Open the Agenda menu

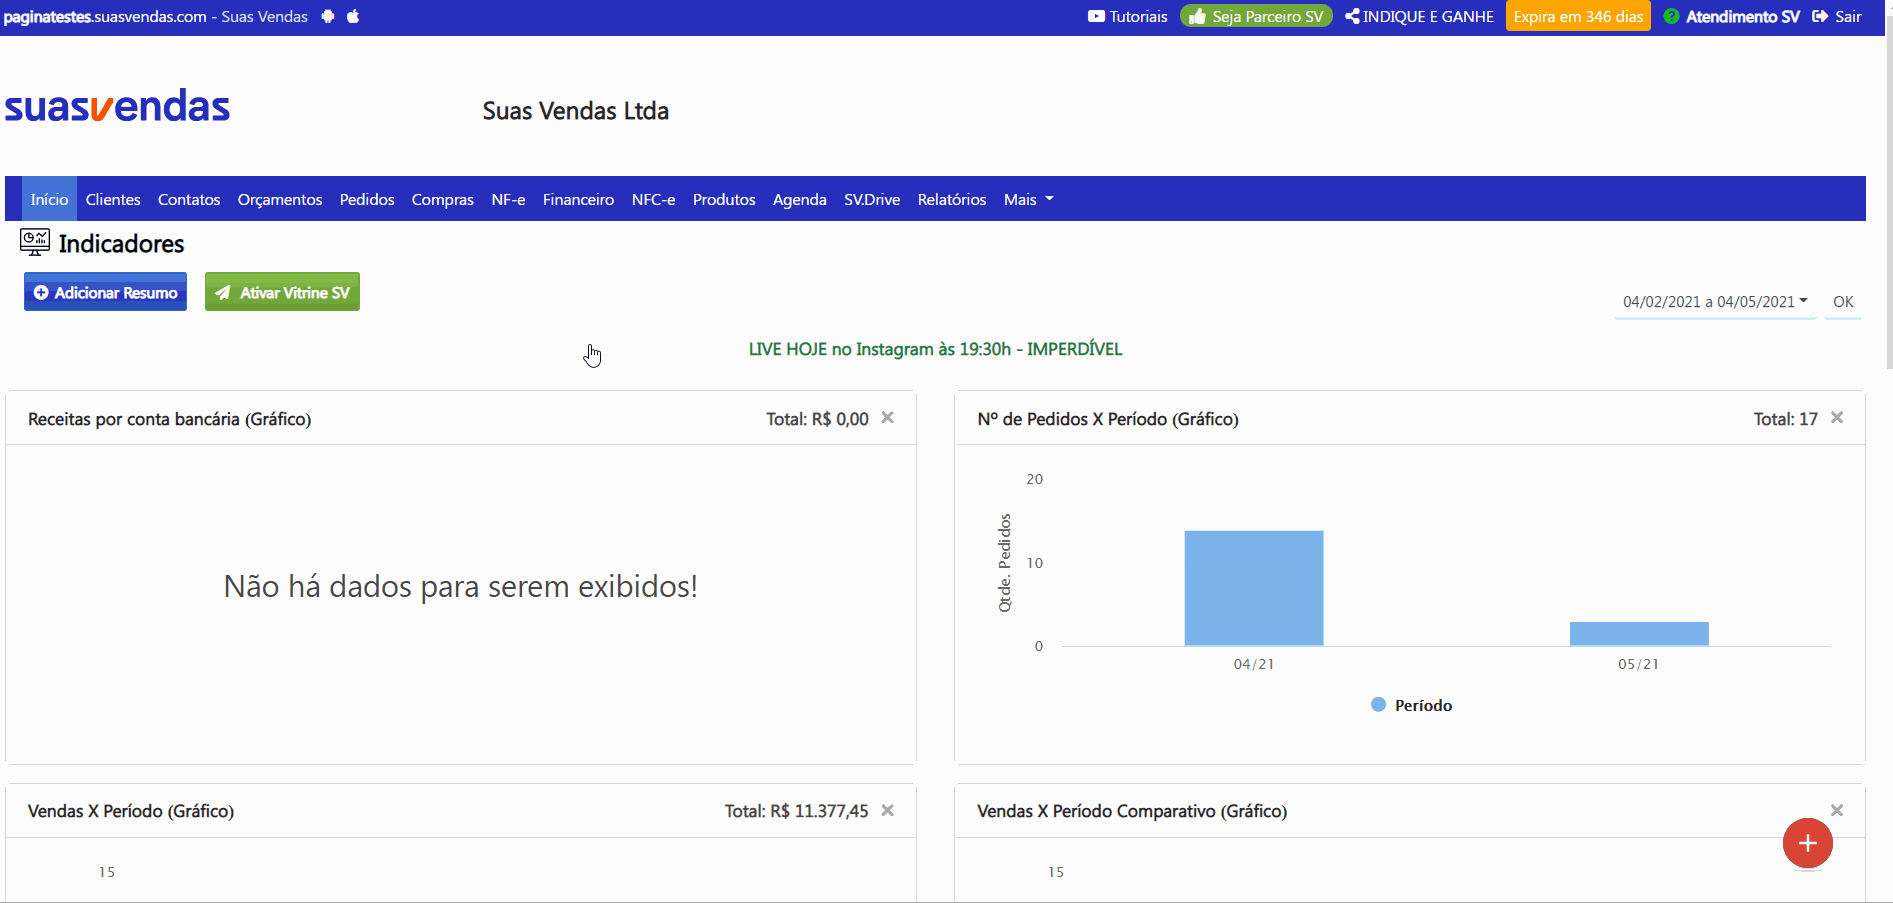point(800,199)
